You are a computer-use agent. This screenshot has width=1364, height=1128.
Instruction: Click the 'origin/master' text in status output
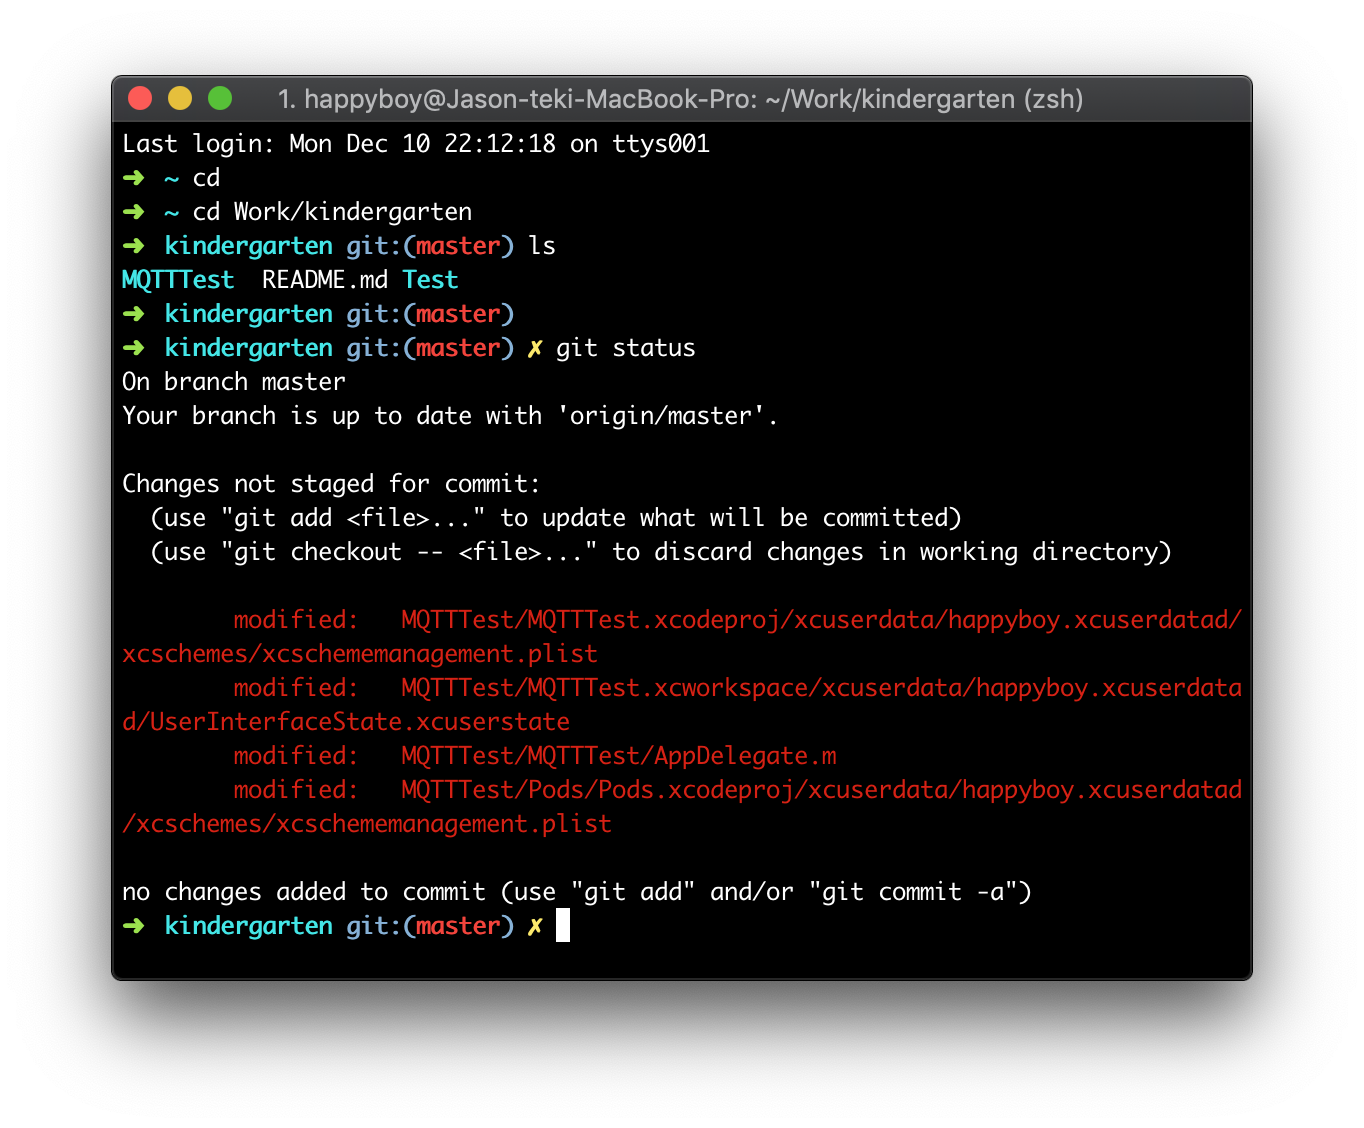(660, 416)
